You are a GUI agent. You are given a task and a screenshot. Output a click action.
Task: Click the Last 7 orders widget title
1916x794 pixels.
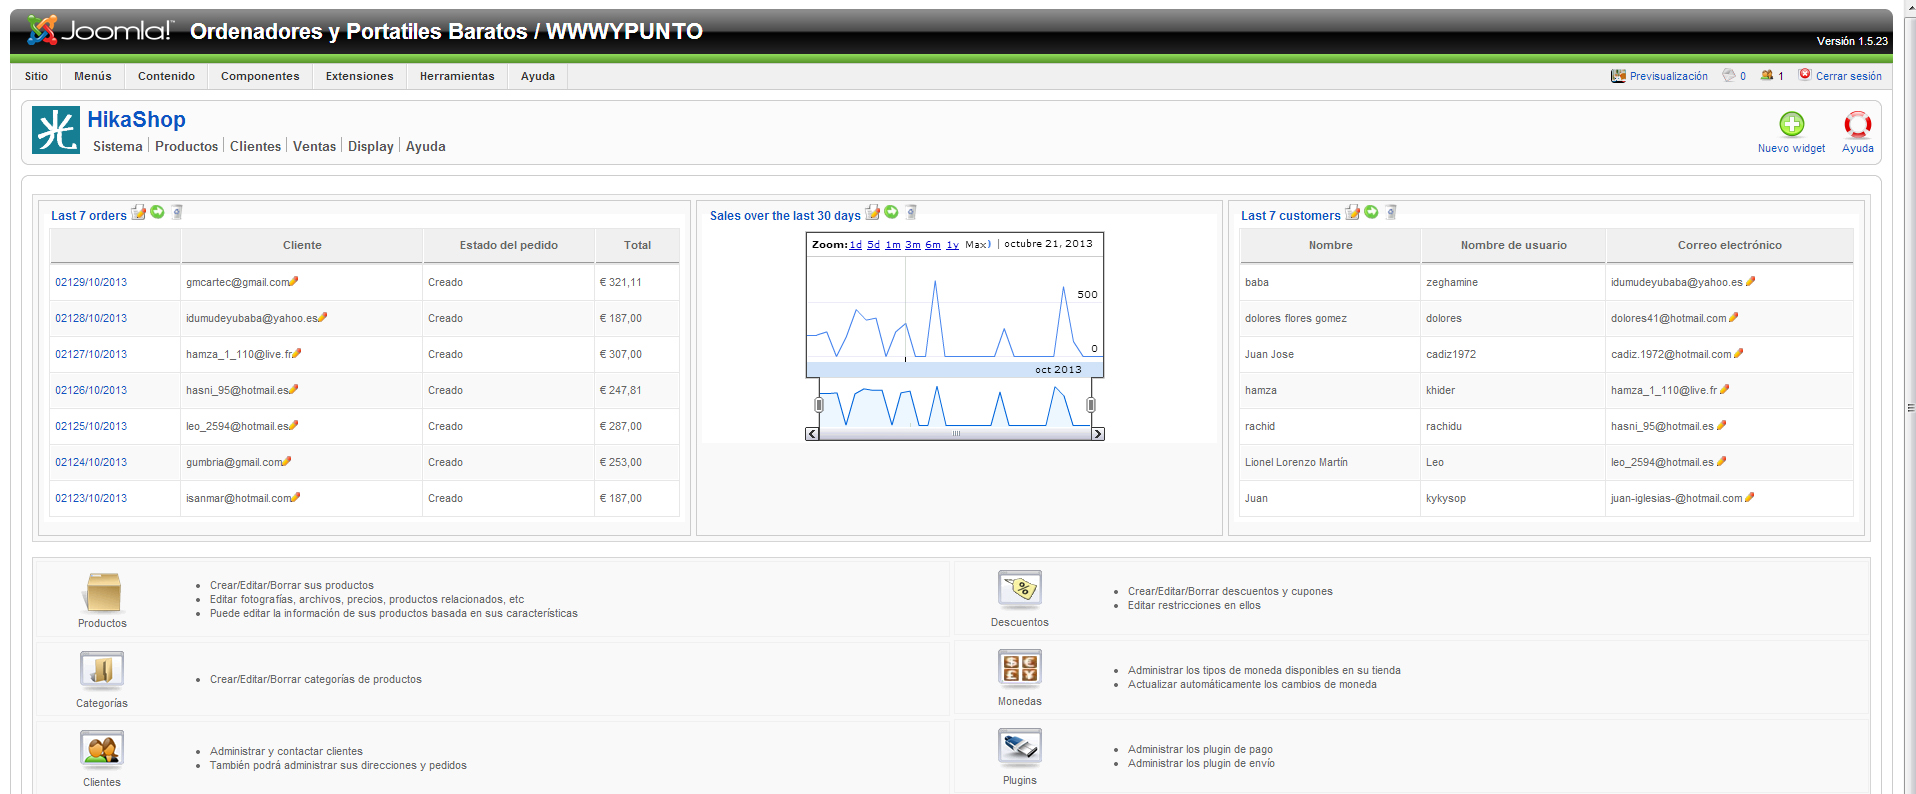click(x=89, y=215)
